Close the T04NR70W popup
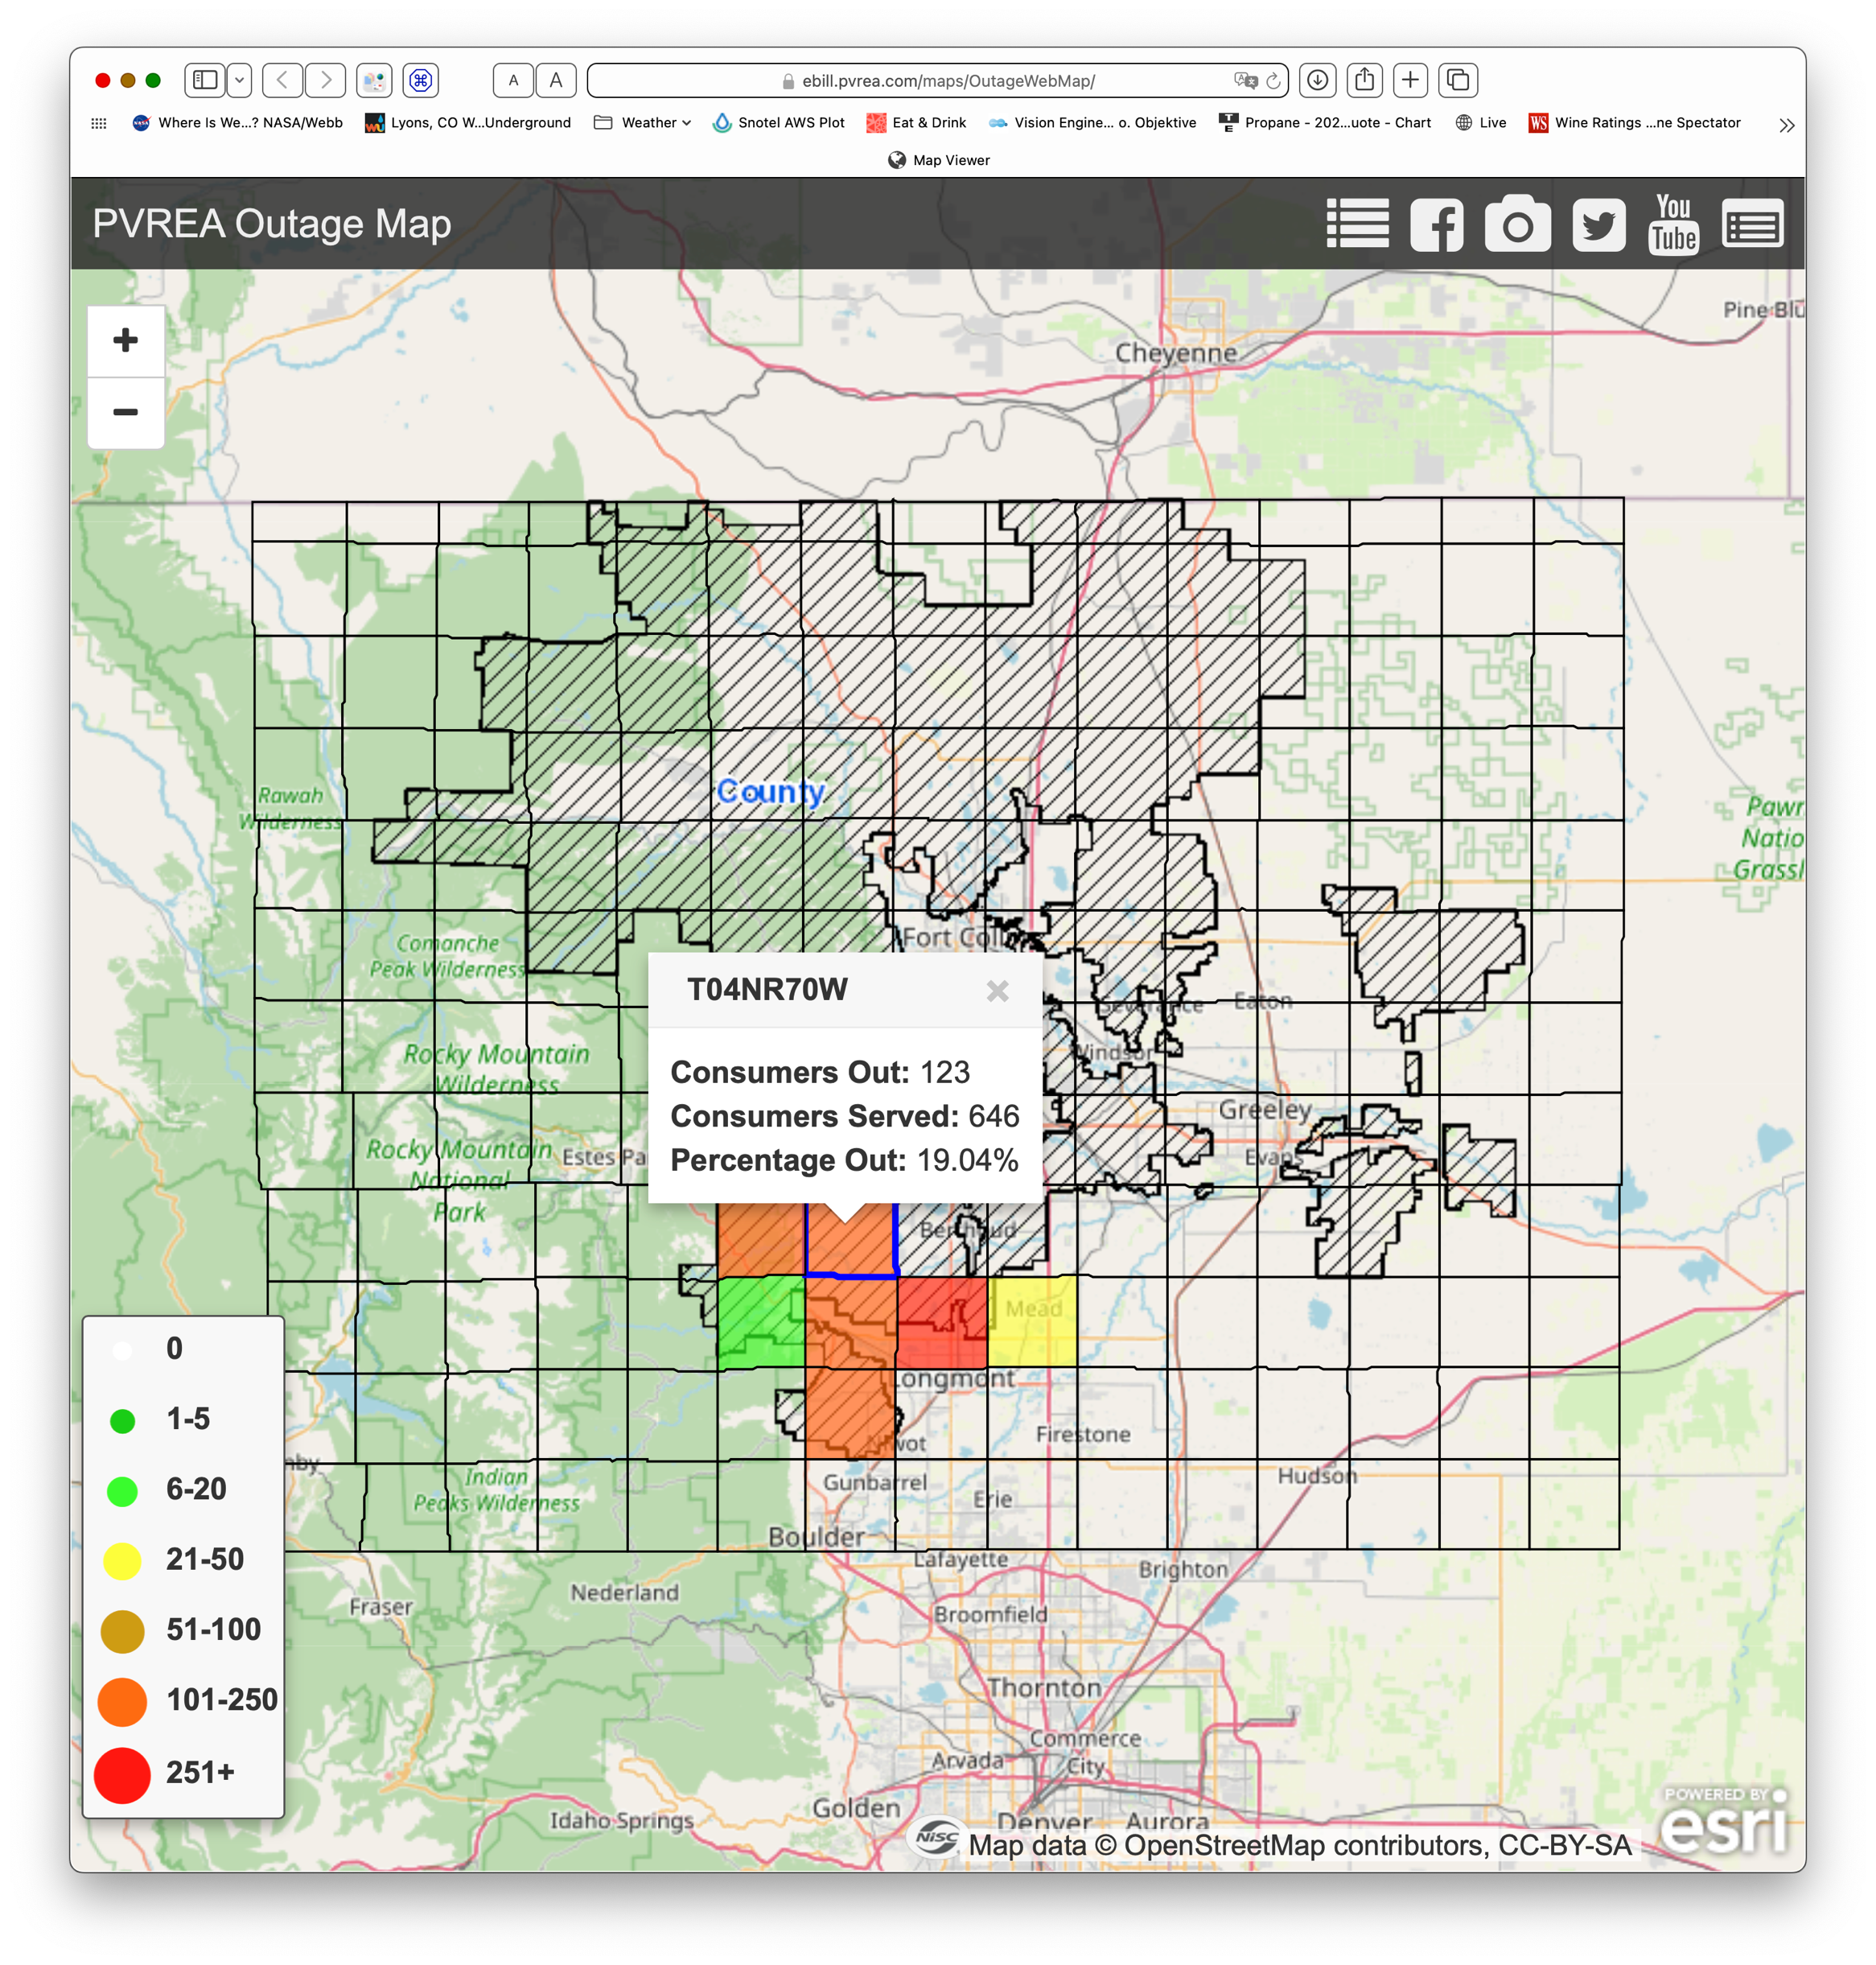Viewport: 1876px width, 1965px height. [x=997, y=991]
